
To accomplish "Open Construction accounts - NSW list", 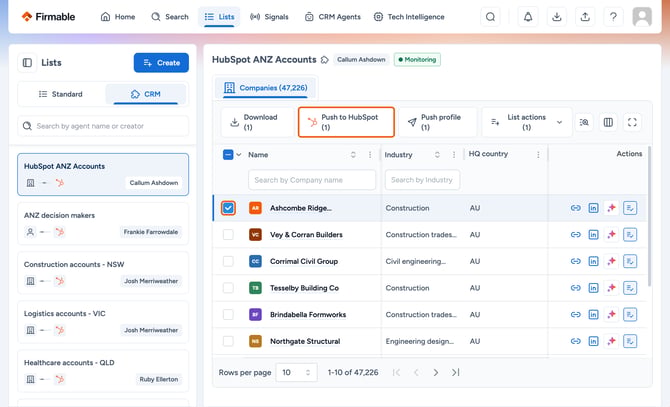I will coord(103,272).
